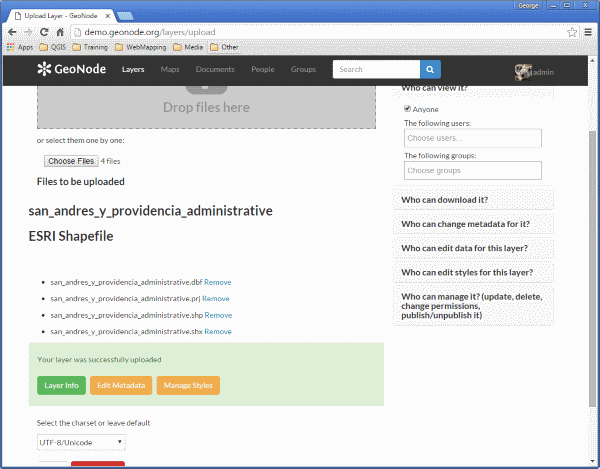The image size is (600, 469).
Task: Open the UTF-8/Unicode charset dropdown
Action: click(x=81, y=442)
